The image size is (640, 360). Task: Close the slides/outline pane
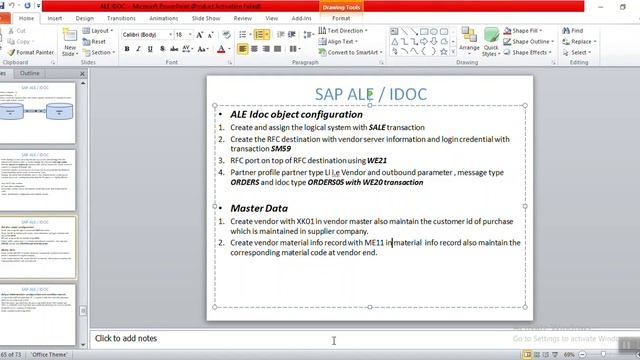(x=82, y=74)
